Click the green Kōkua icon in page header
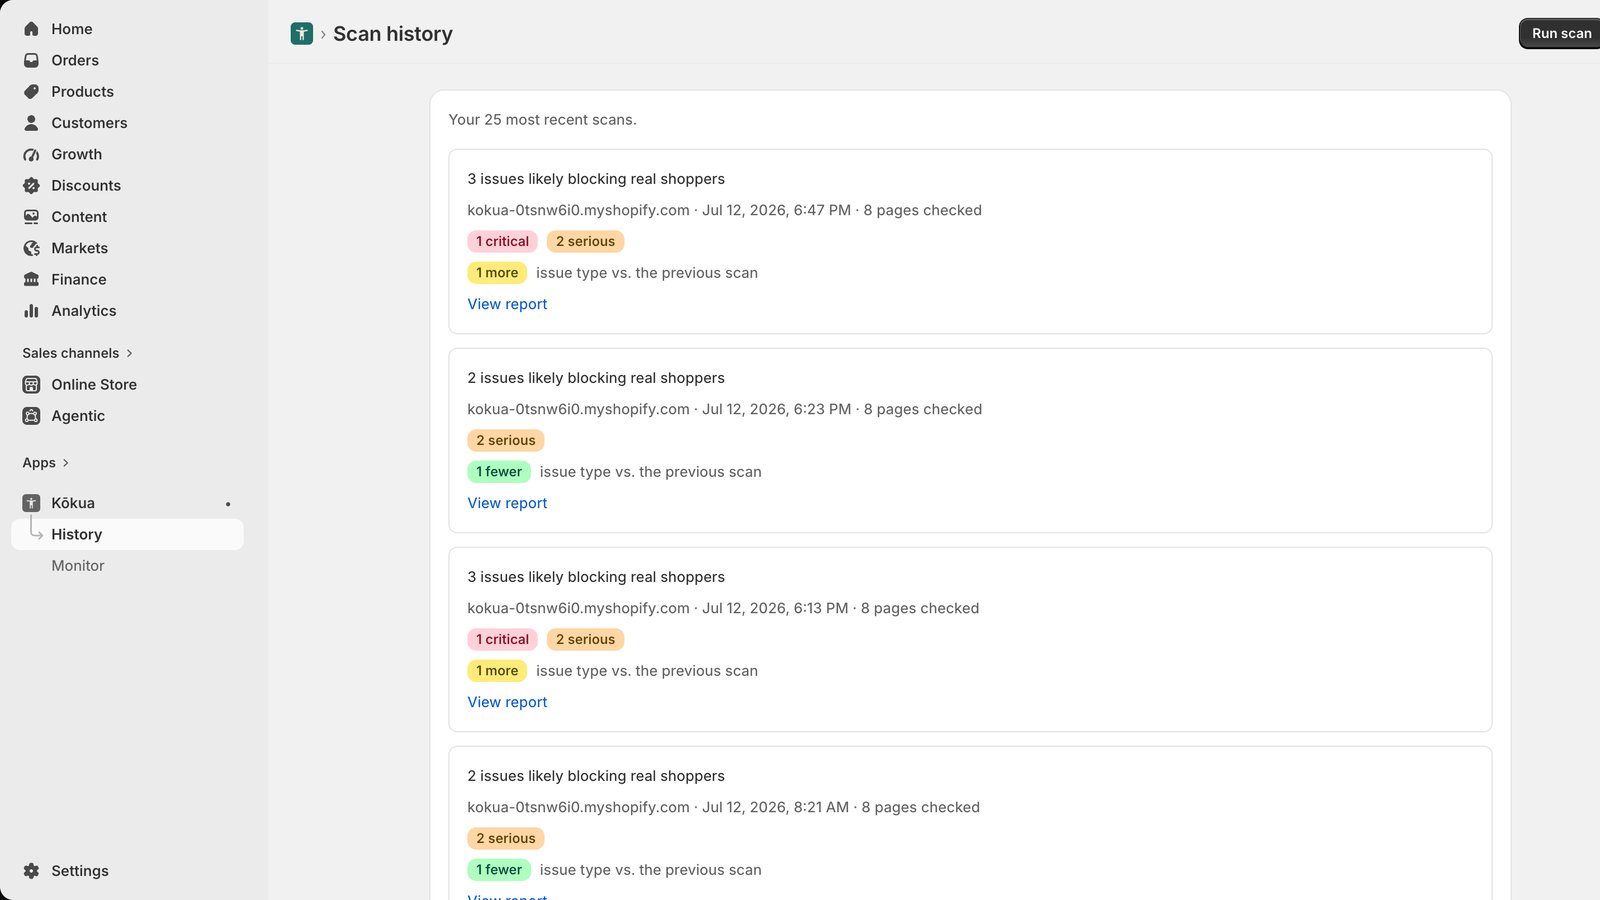 click(x=302, y=34)
